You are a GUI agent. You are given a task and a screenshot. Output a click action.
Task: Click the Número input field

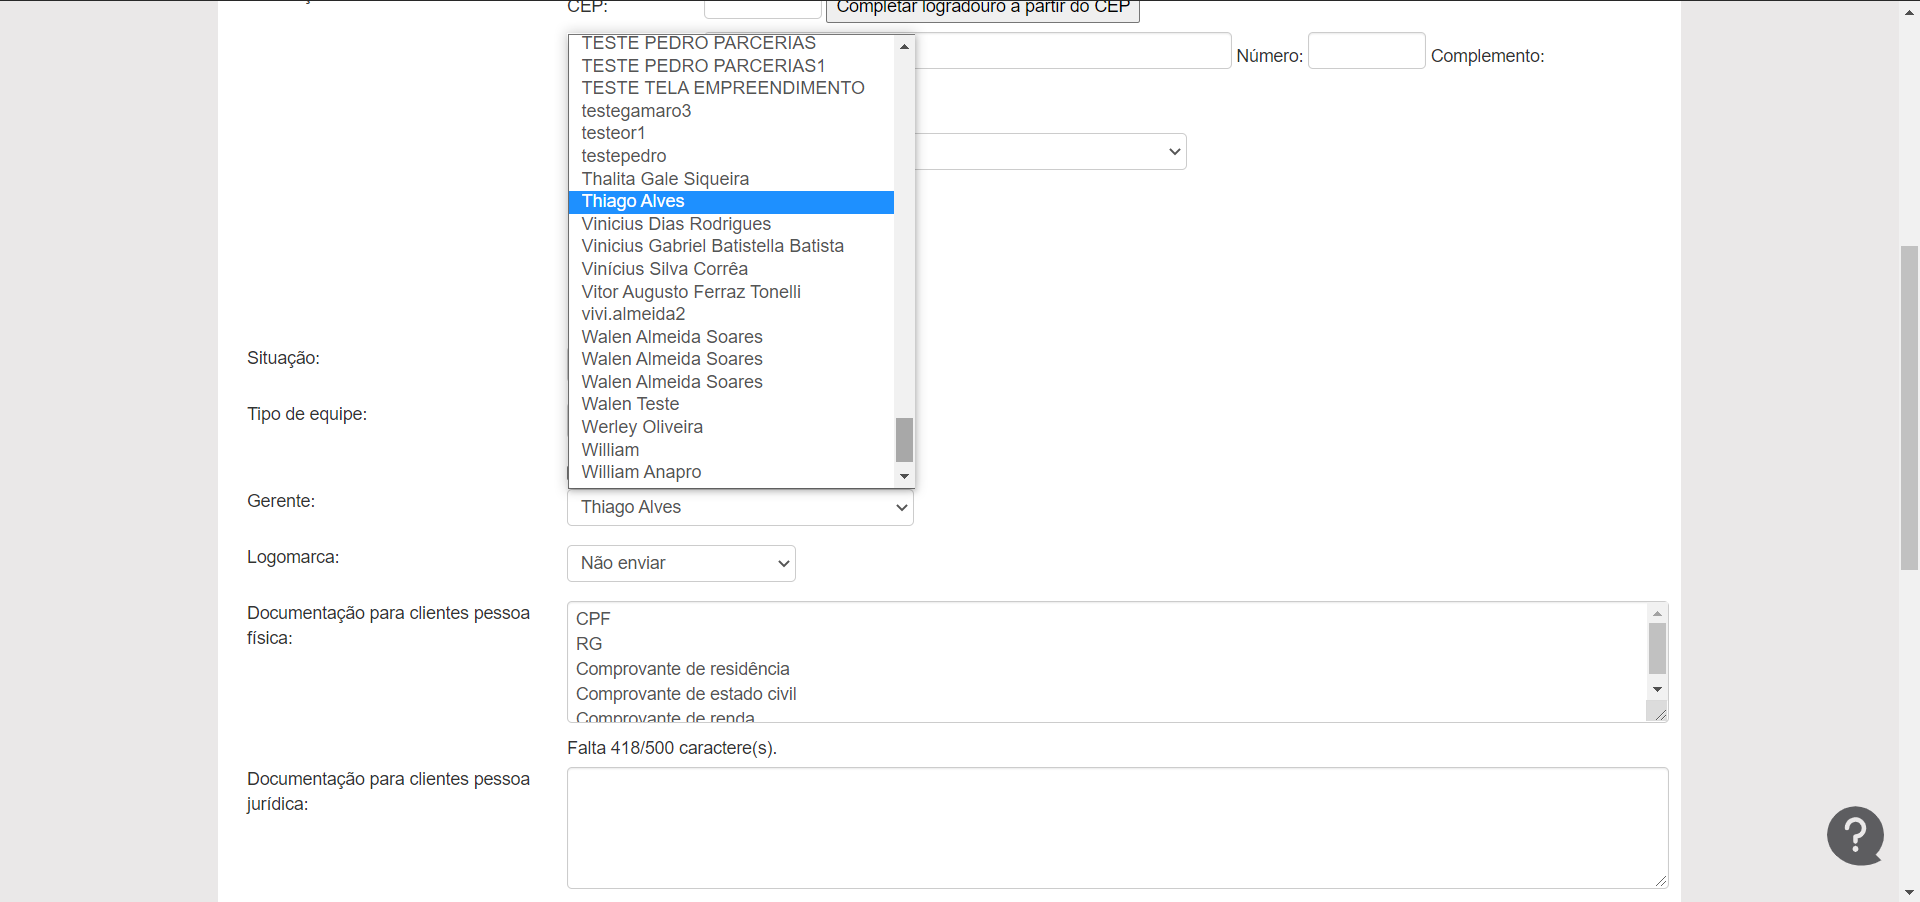pos(1366,51)
